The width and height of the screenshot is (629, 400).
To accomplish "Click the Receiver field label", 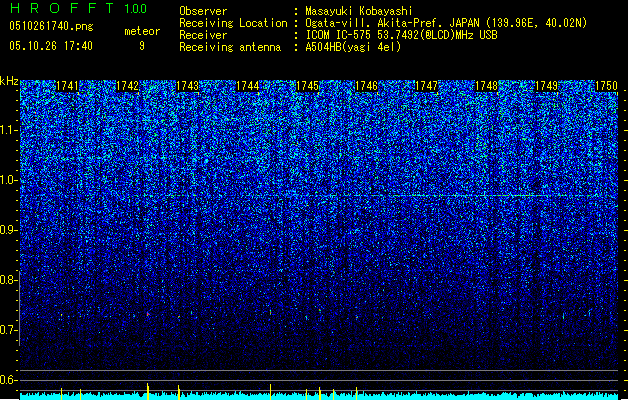I will tap(203, 35).
